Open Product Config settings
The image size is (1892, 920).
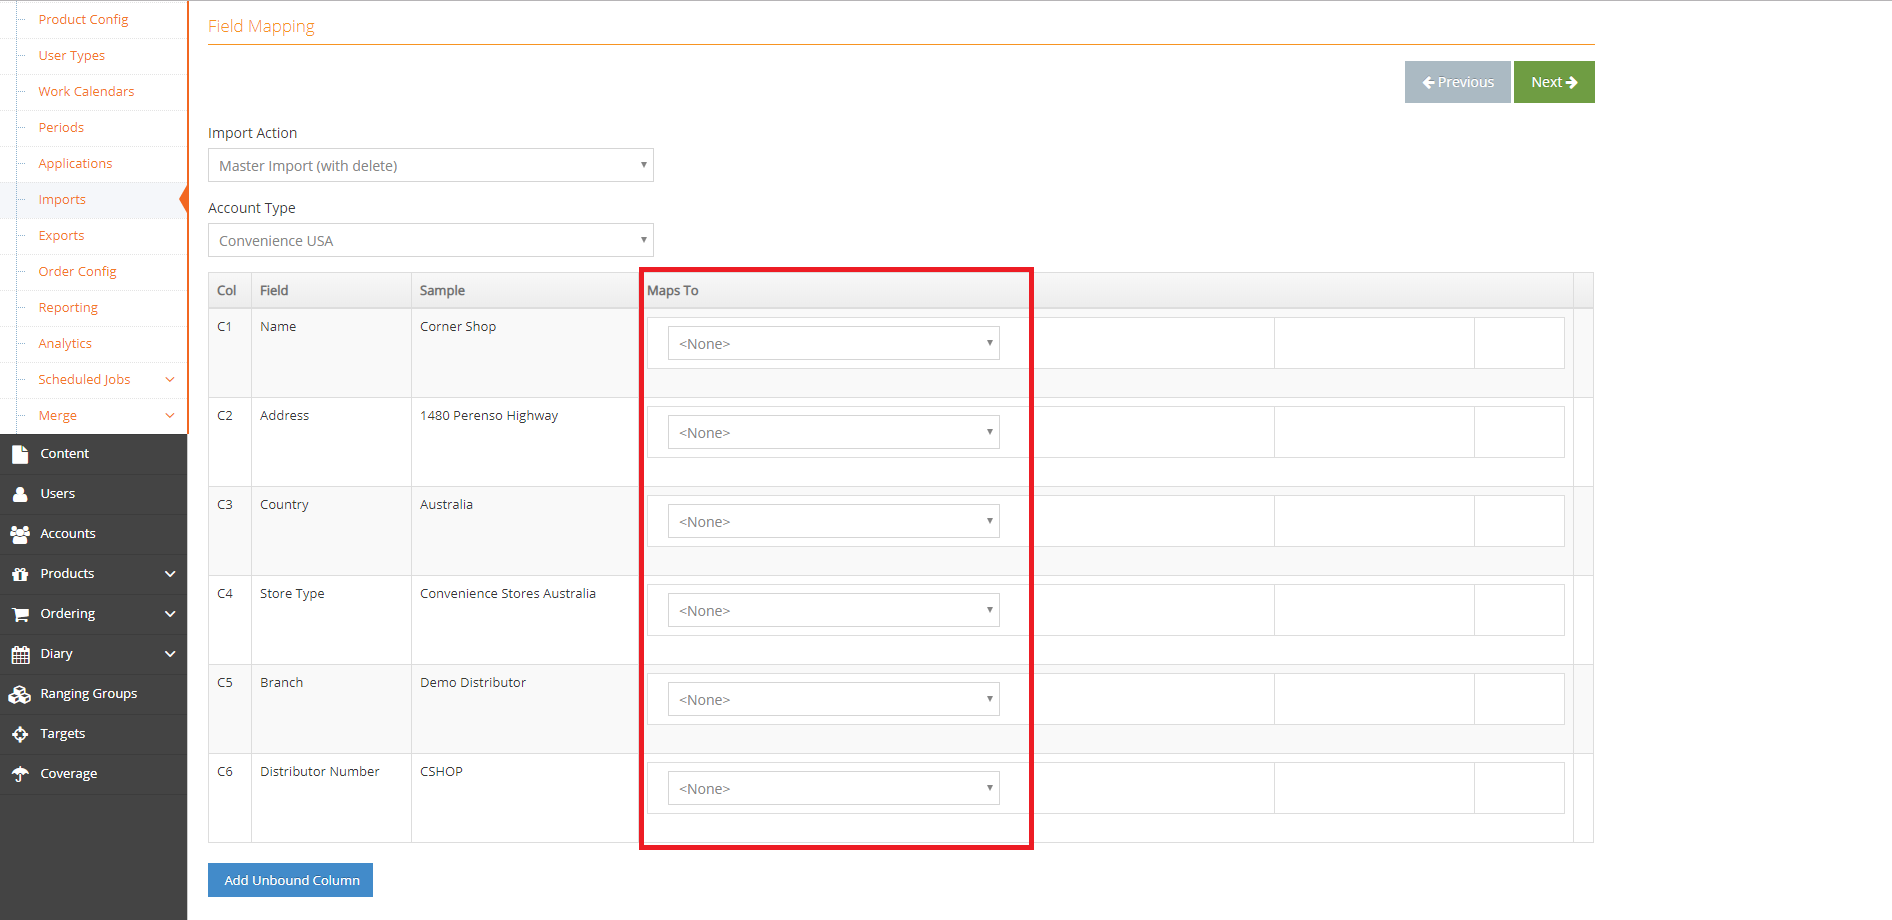83,19
